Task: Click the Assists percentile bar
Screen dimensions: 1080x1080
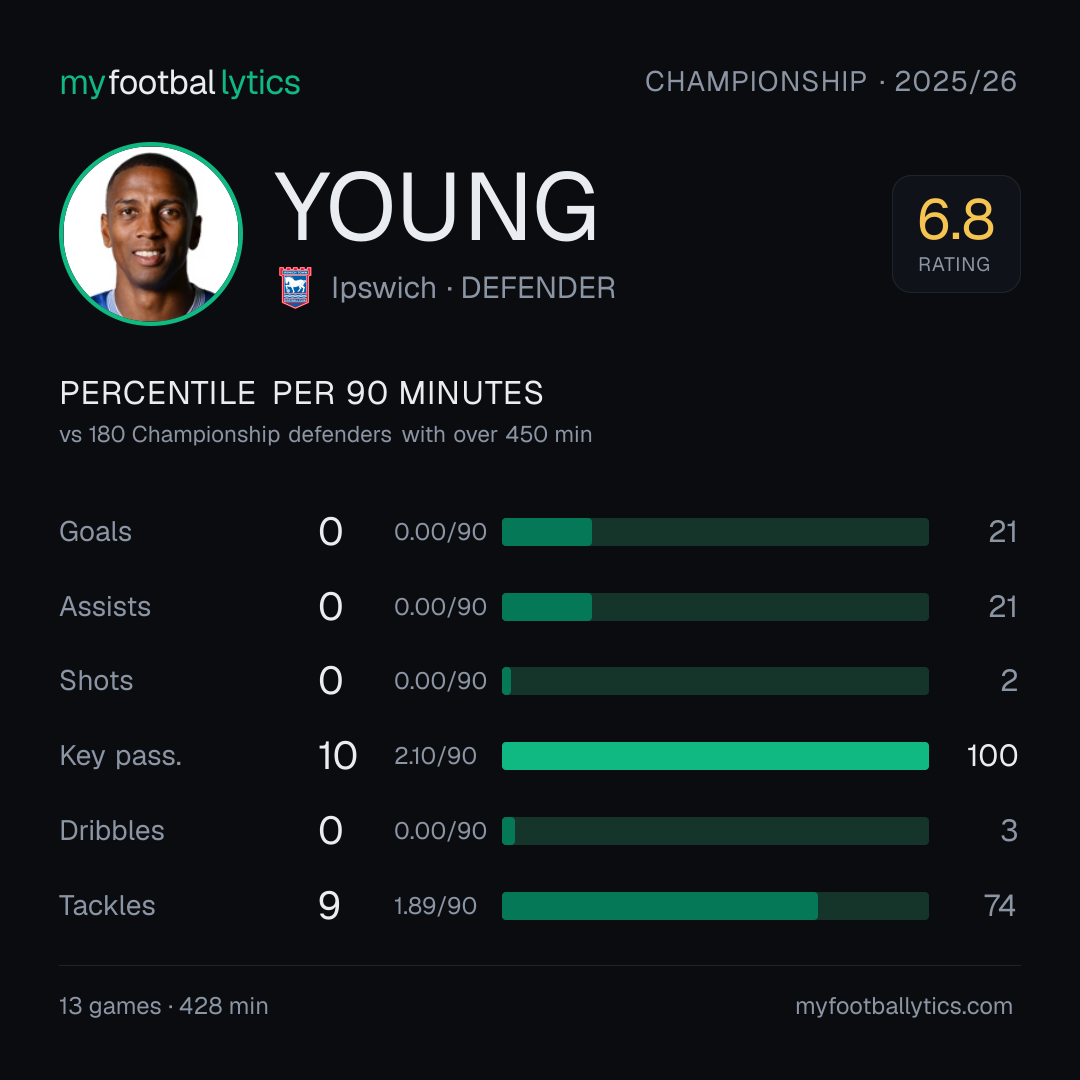Action: pos(715,607)
